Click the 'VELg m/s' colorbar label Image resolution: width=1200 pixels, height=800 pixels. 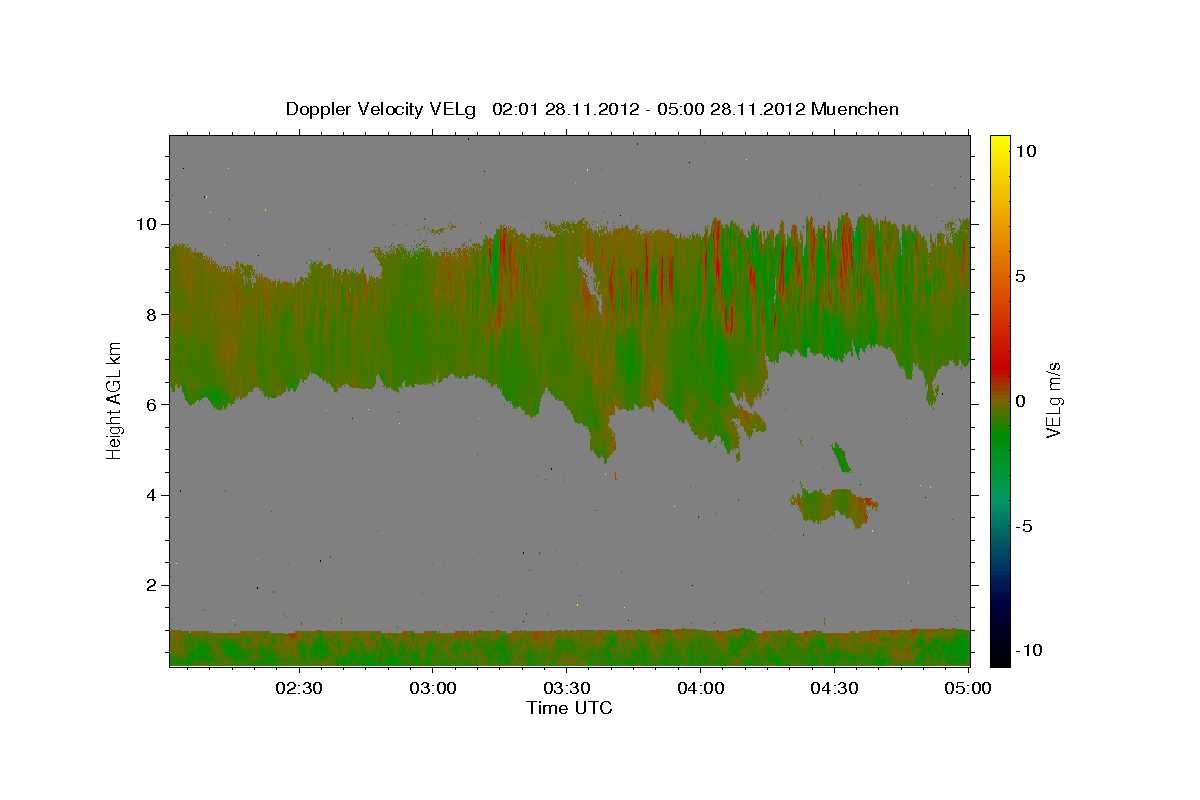1054,401
